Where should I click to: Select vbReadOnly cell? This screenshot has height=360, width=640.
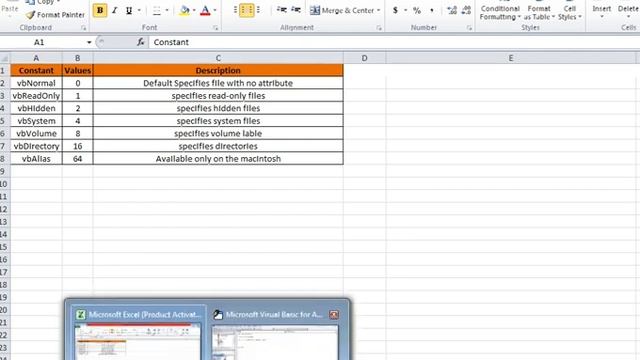[x=36, y=96]
